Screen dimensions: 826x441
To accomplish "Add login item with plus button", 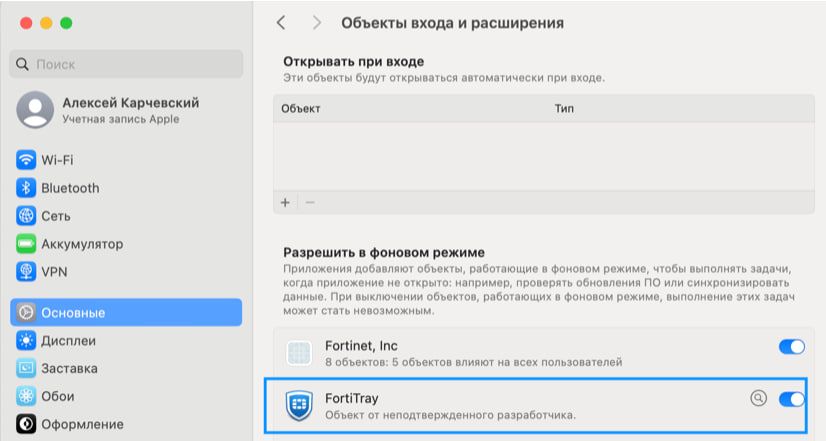I will (285, 202).
